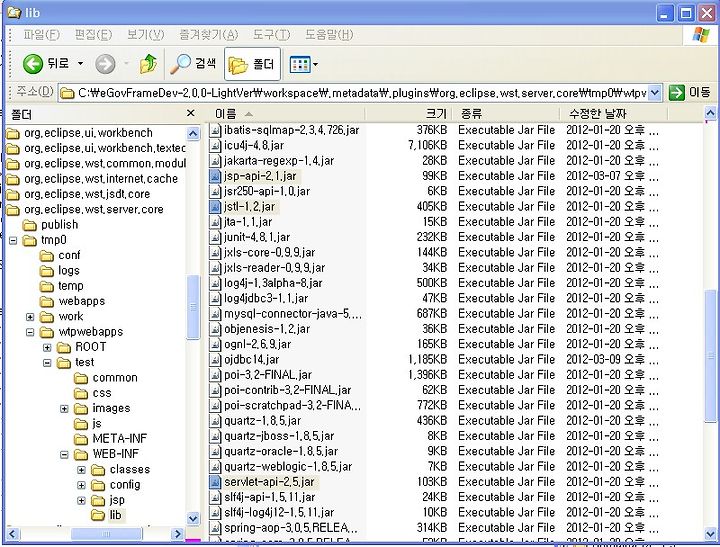
Task: Click the quartz-1.8.5.jar file icon
Action: tap(215, 421)
